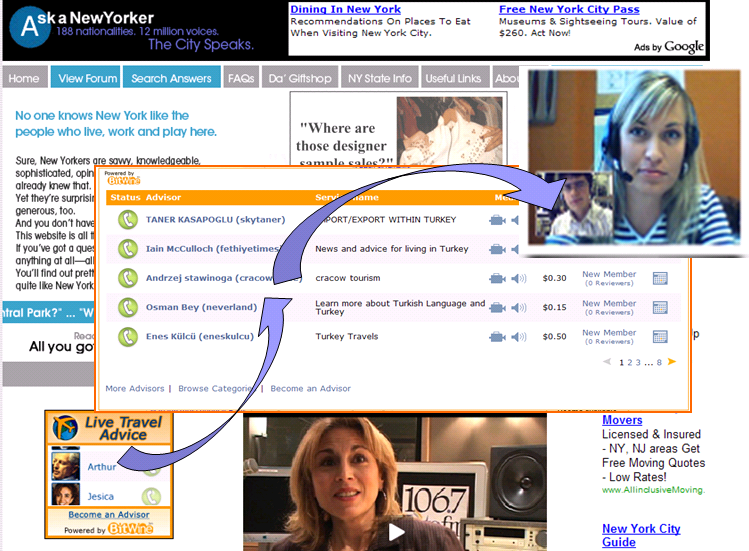Open New York City Guide link
The width and height of the screenshot is (749, 551).
click(x=641, y=535)
